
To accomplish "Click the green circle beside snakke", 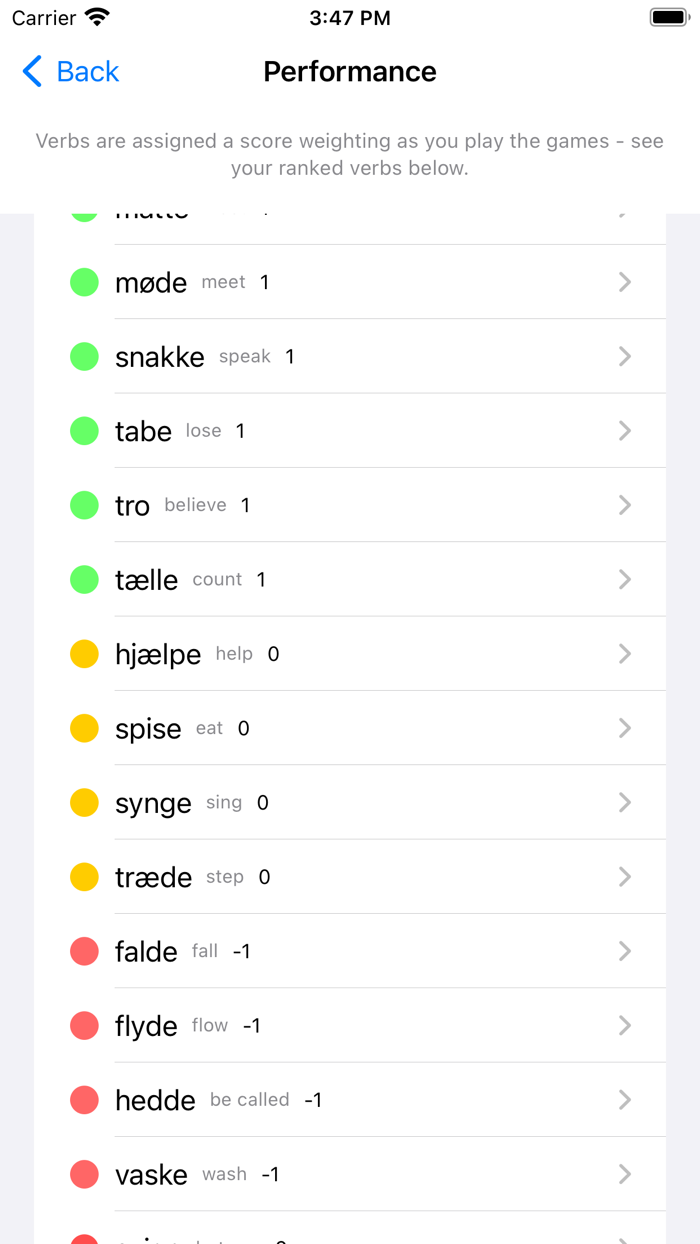I will coord(84,356).
